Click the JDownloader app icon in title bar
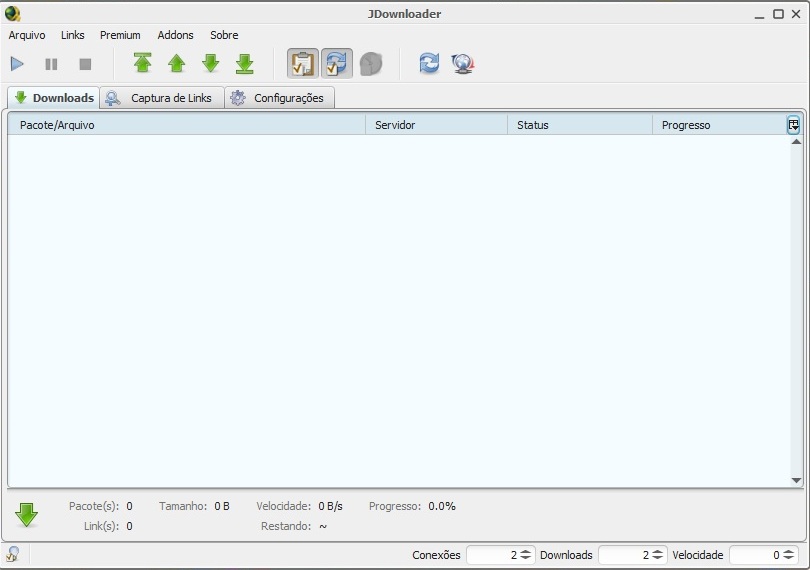 (12, 13)
